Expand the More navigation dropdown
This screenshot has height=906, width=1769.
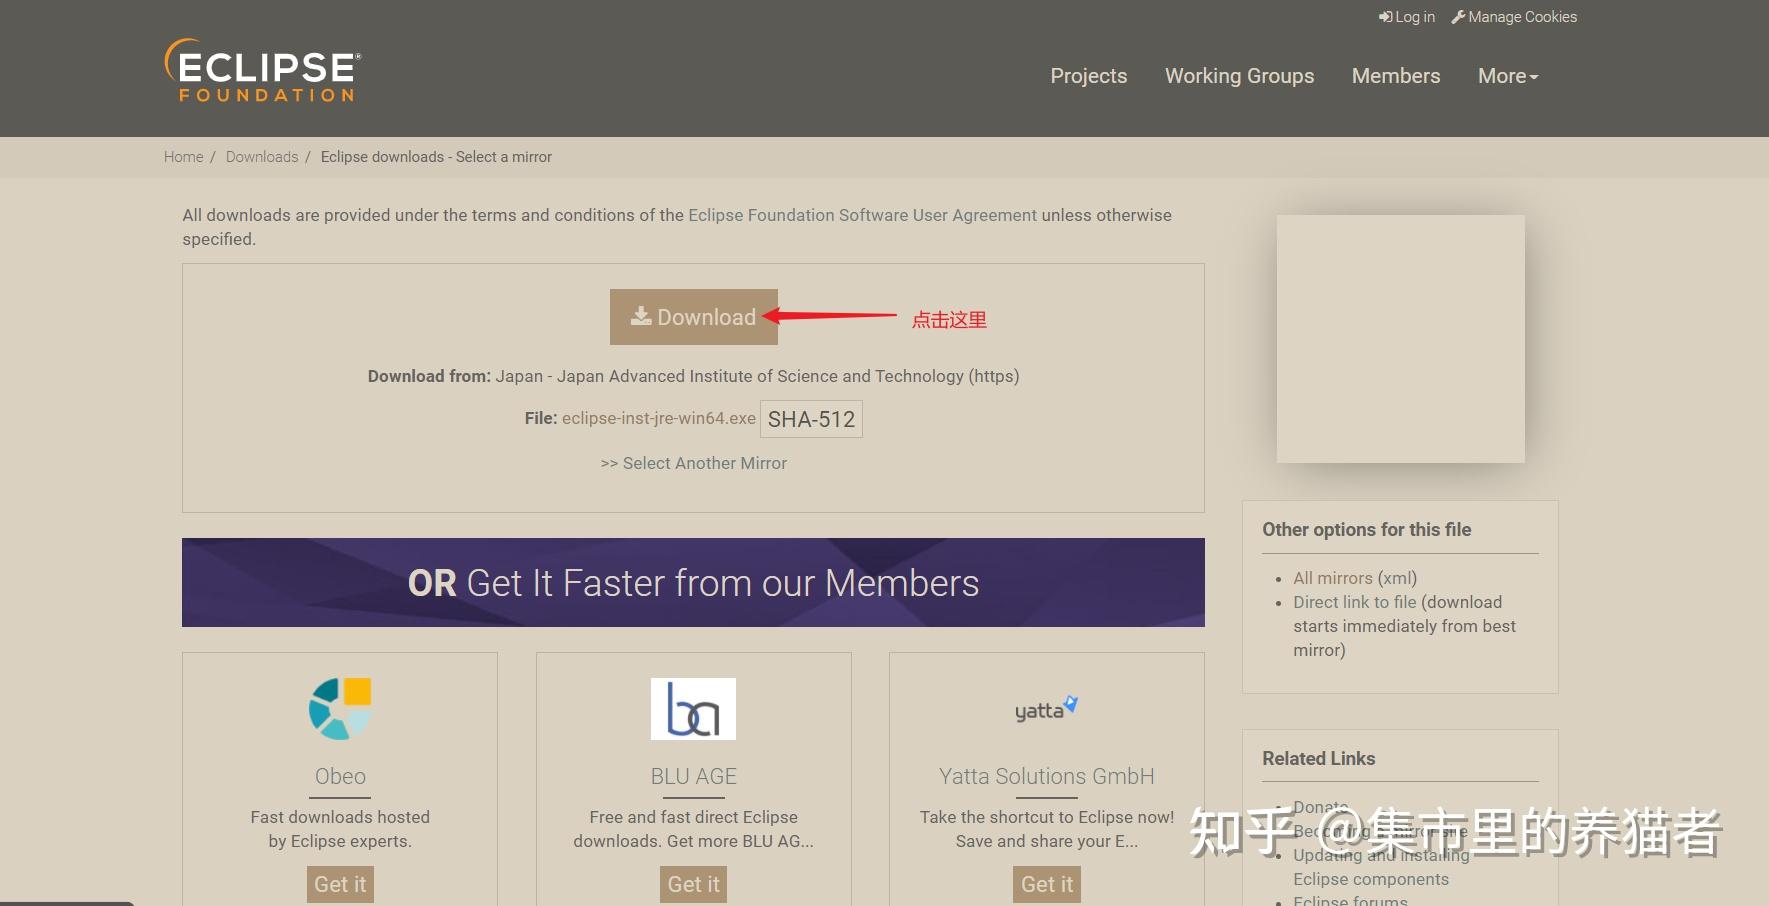coord(1507,76)
